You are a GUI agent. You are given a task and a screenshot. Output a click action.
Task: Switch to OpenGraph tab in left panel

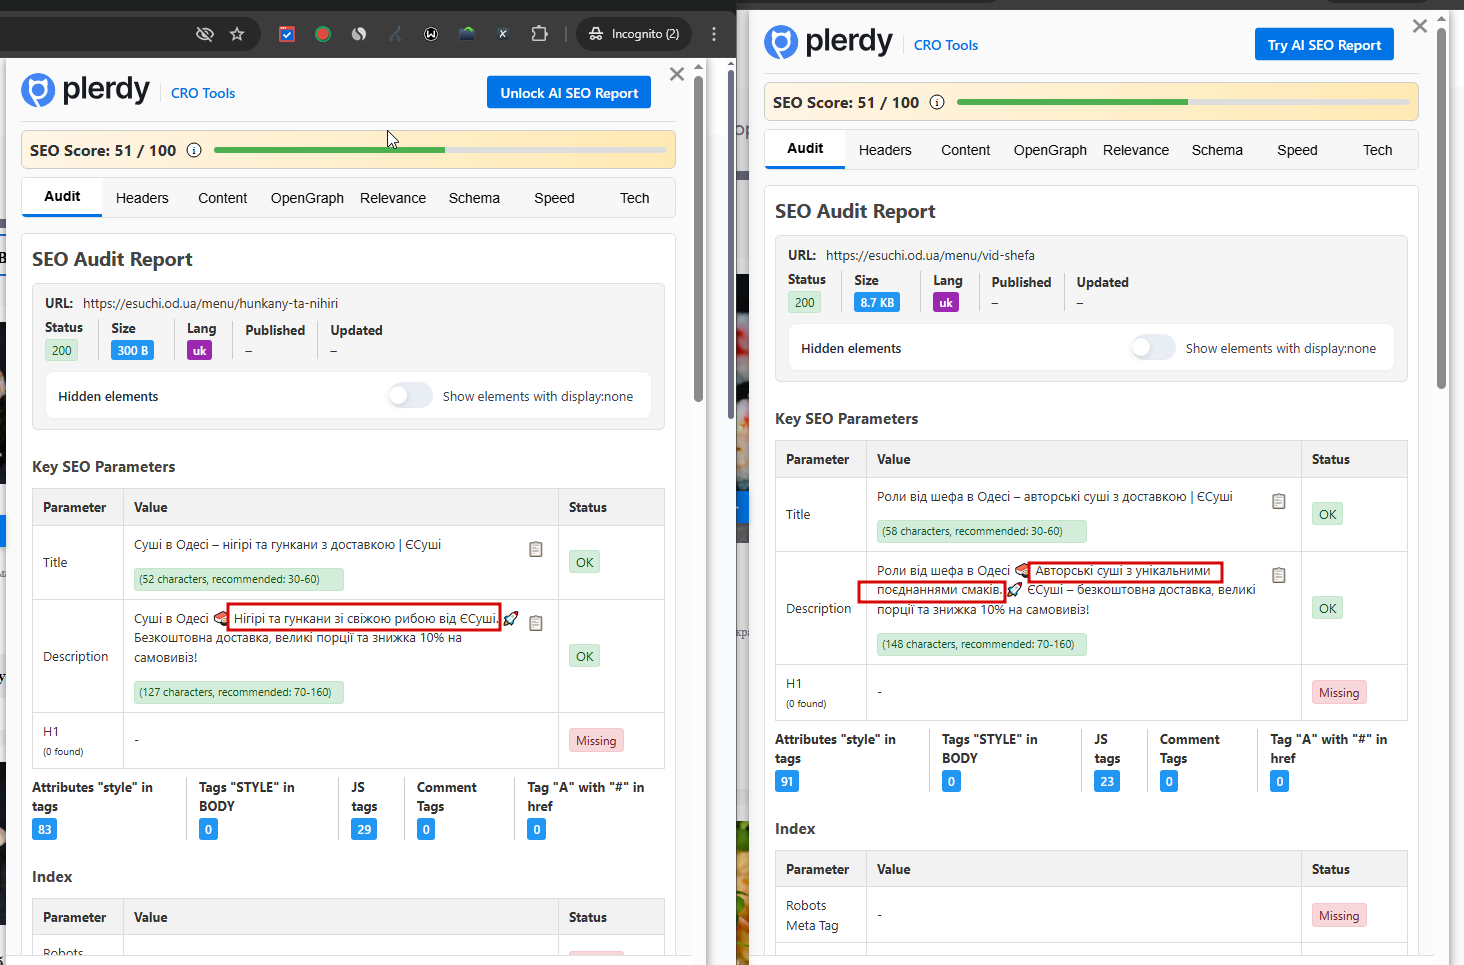[307, 198]
